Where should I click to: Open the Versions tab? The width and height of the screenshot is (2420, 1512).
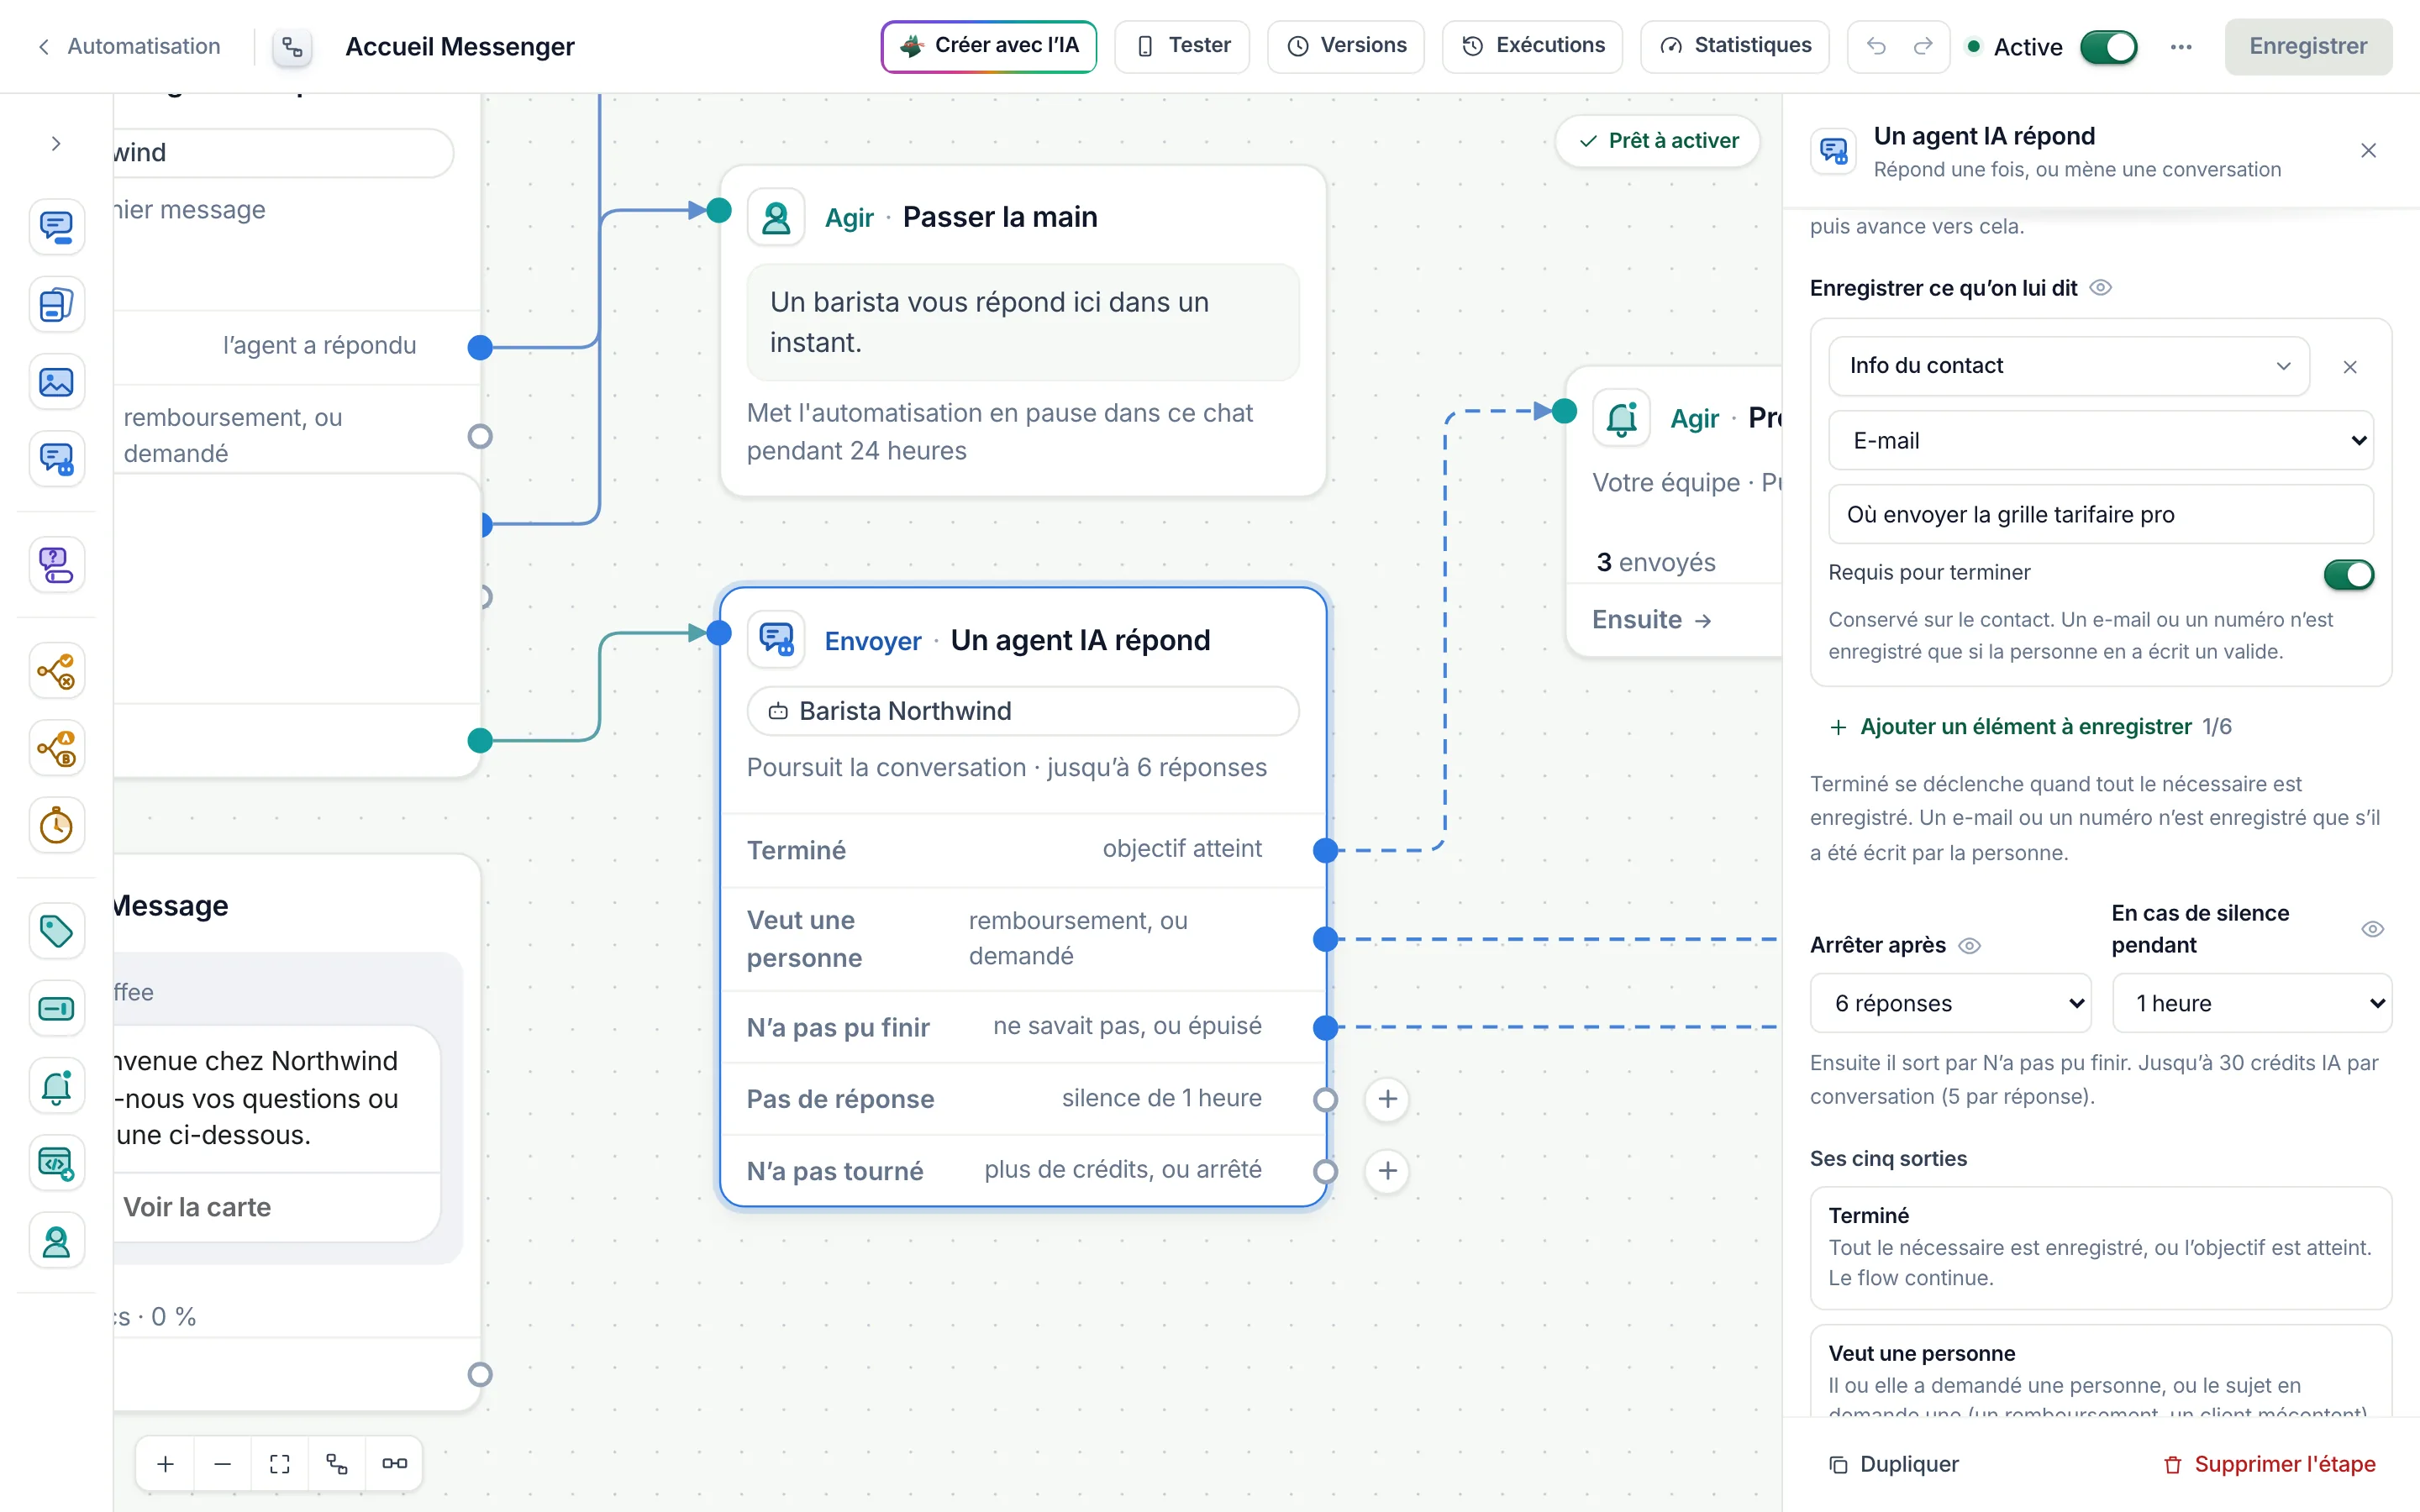(x=1346, y=46)
